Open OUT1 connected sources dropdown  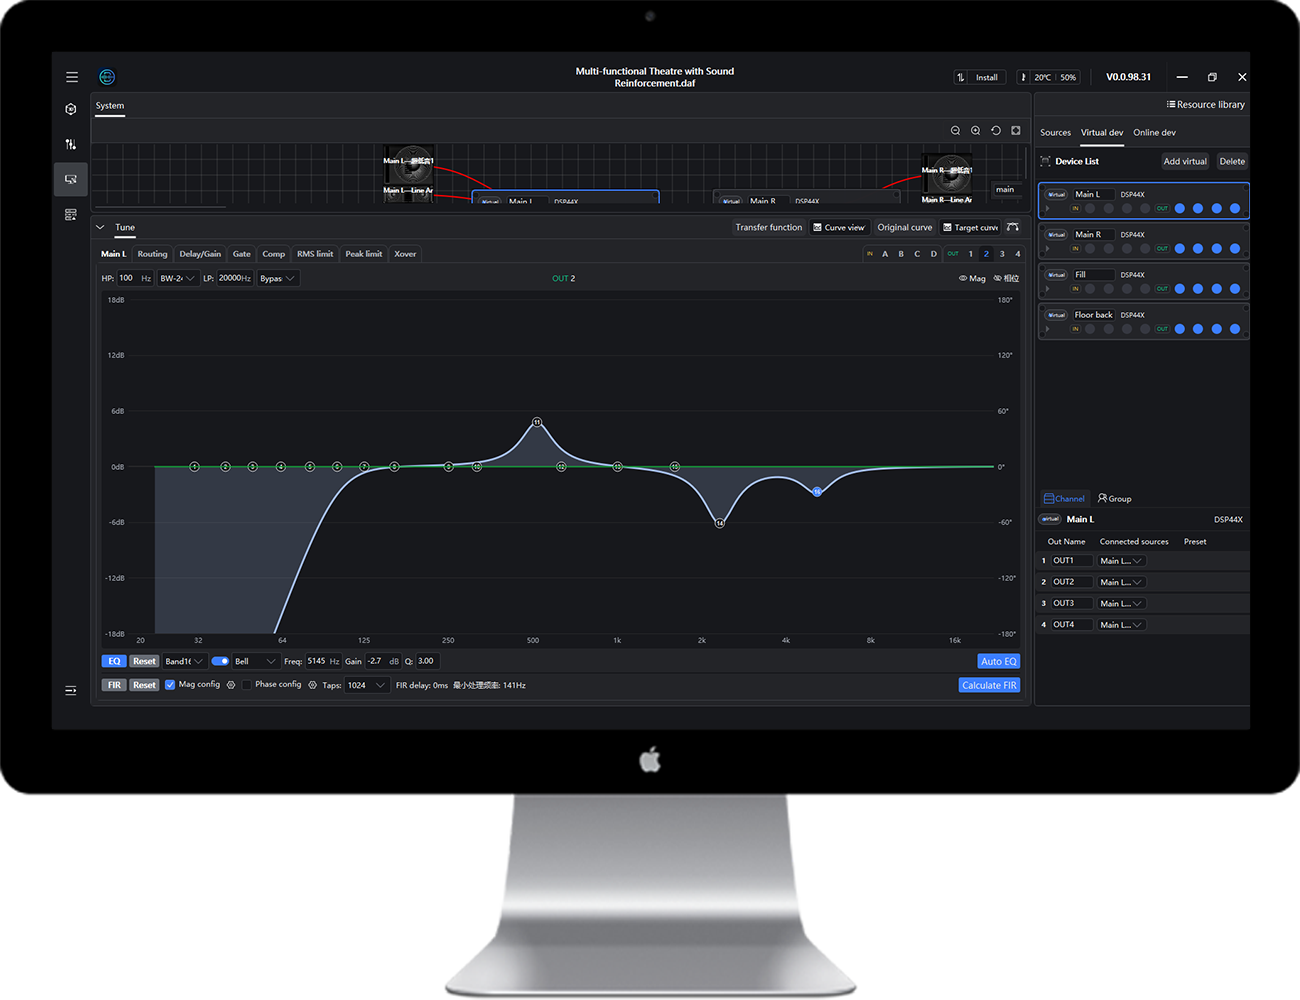1121,561
